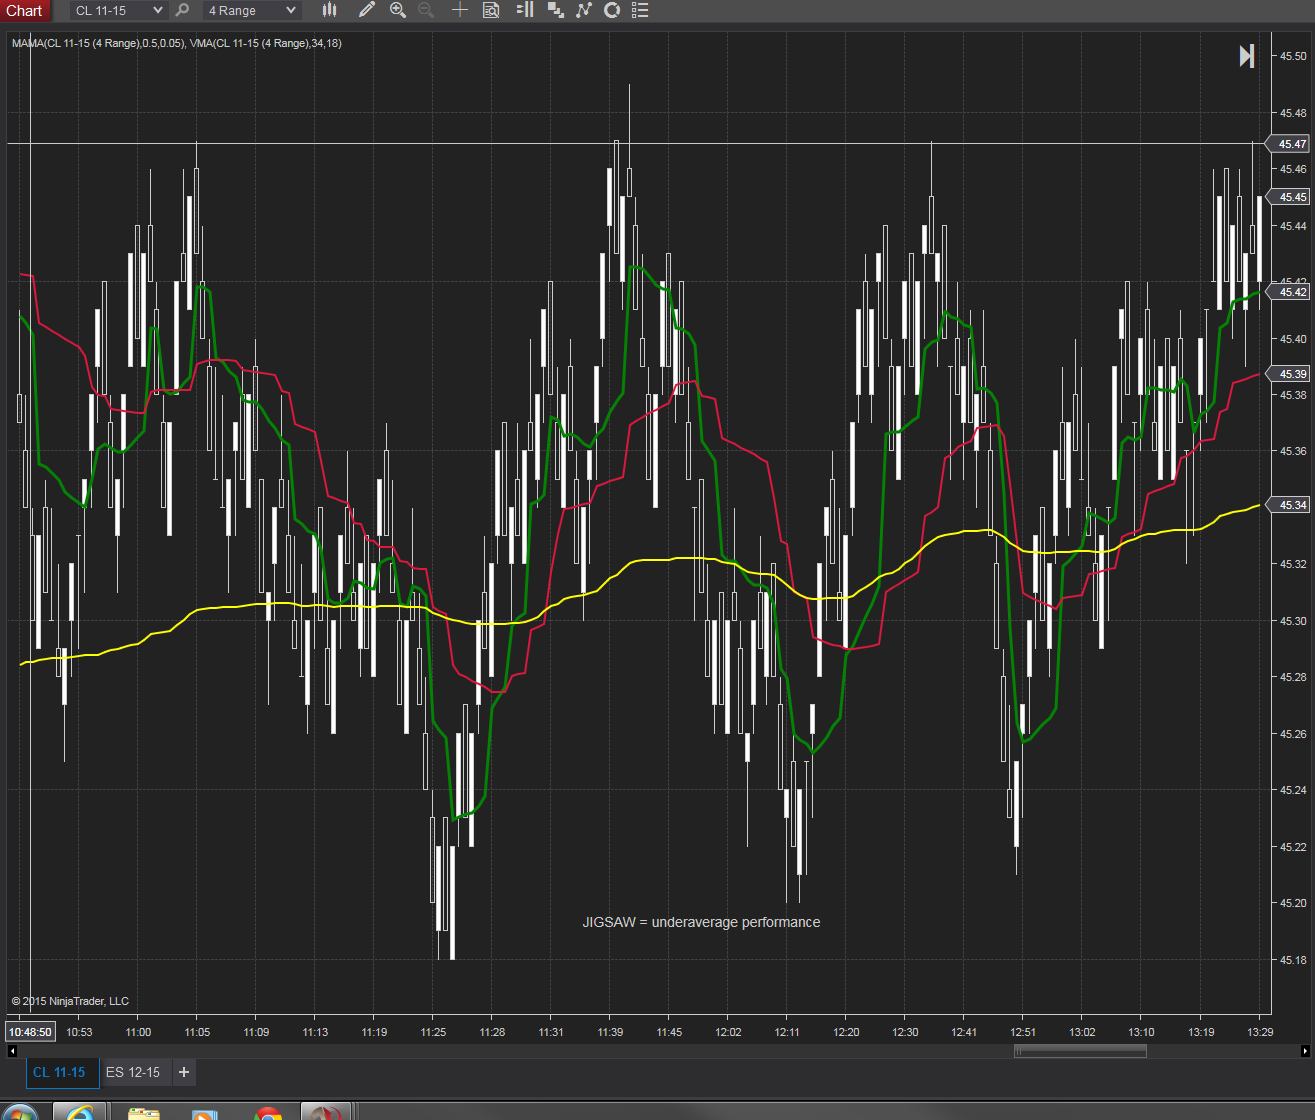
Task: Open Internet Explorer from taskbar
Action: click(x=79, y=1112)
